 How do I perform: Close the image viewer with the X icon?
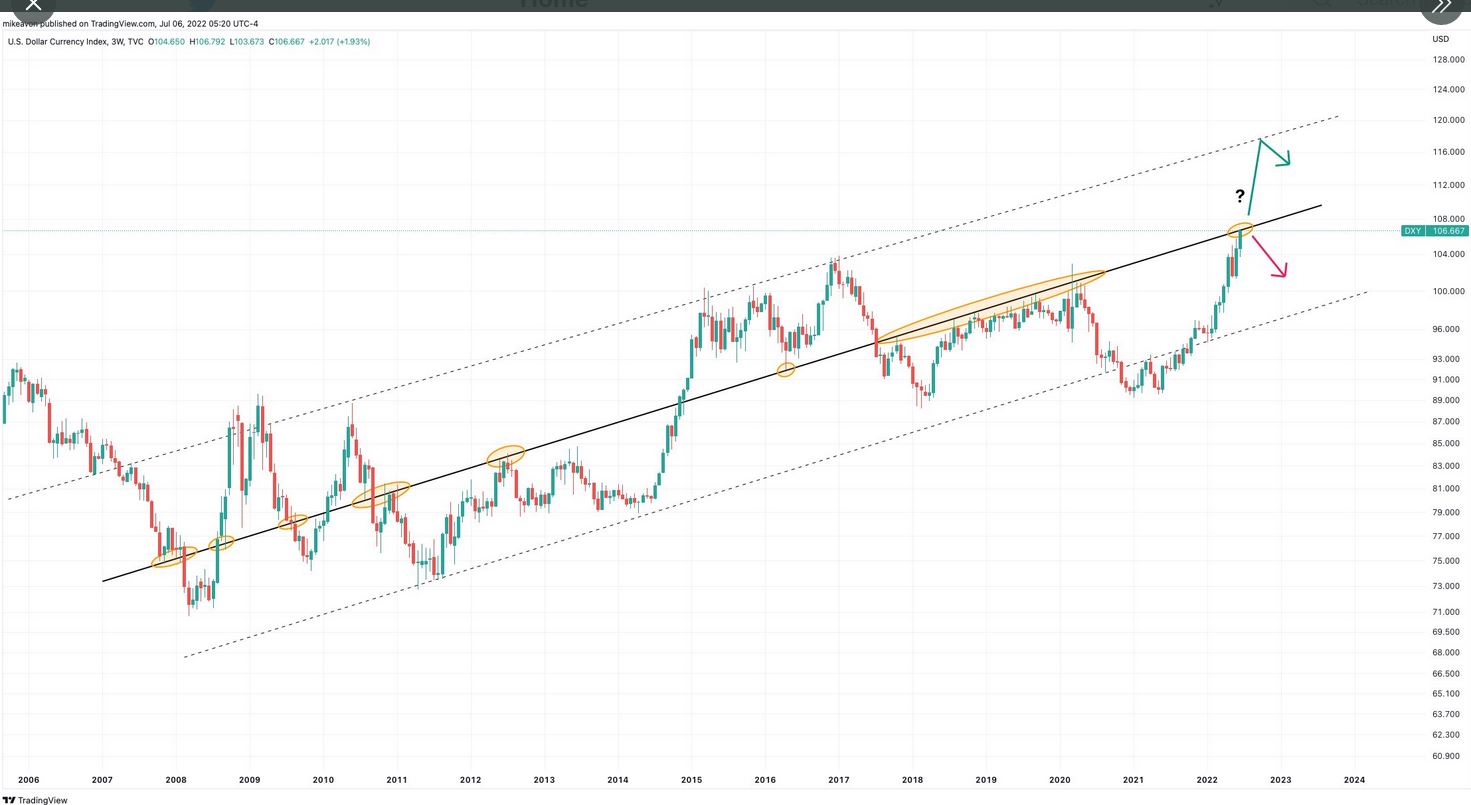tap(32, 6)
